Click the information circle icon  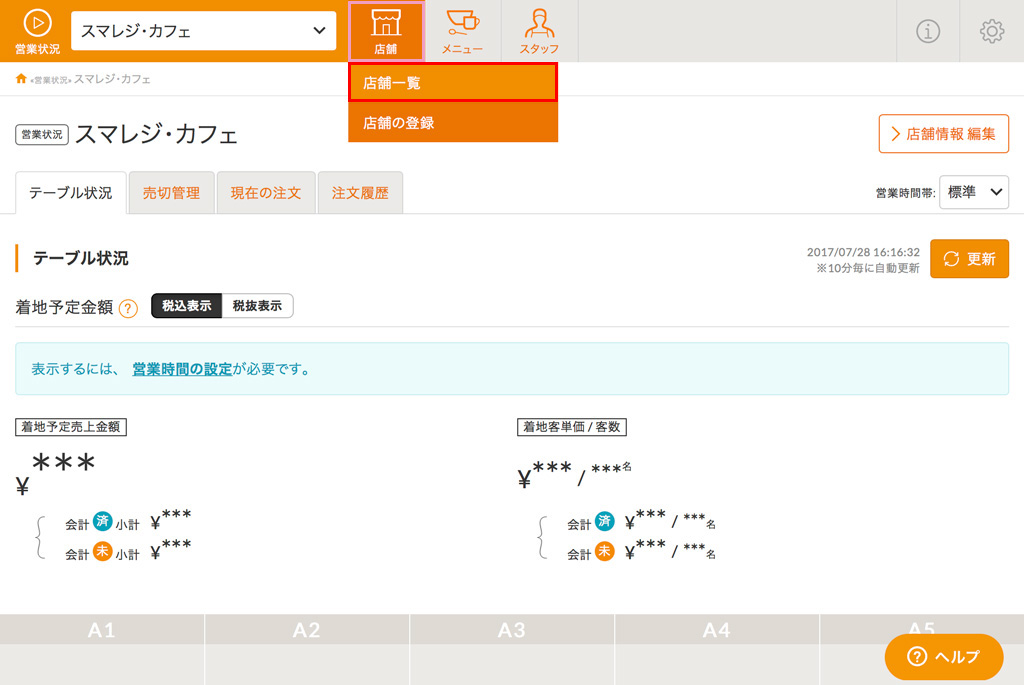927,31
